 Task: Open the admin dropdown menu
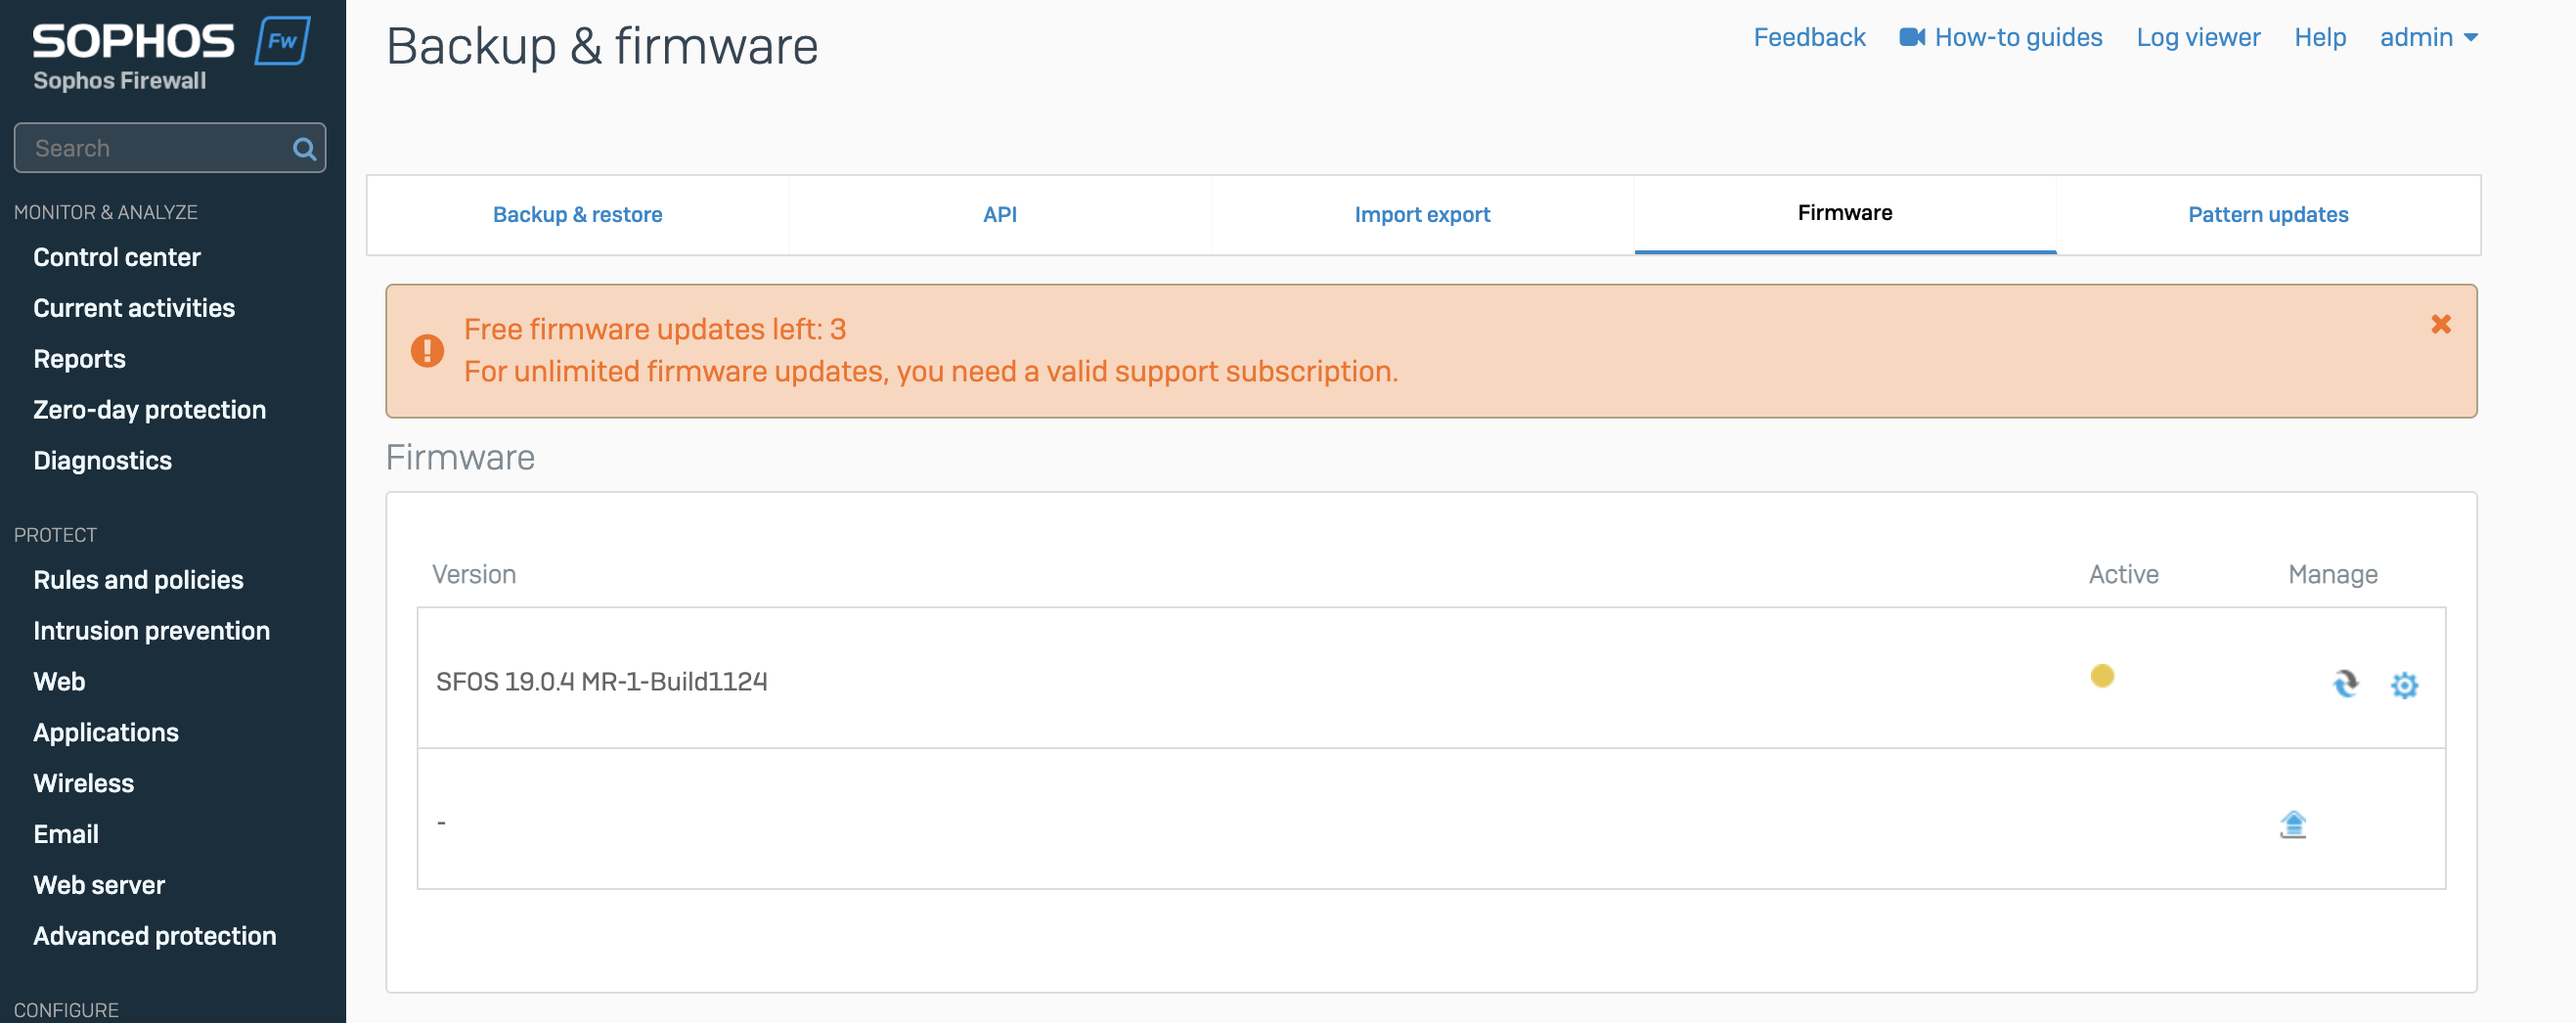point(2428,38)
